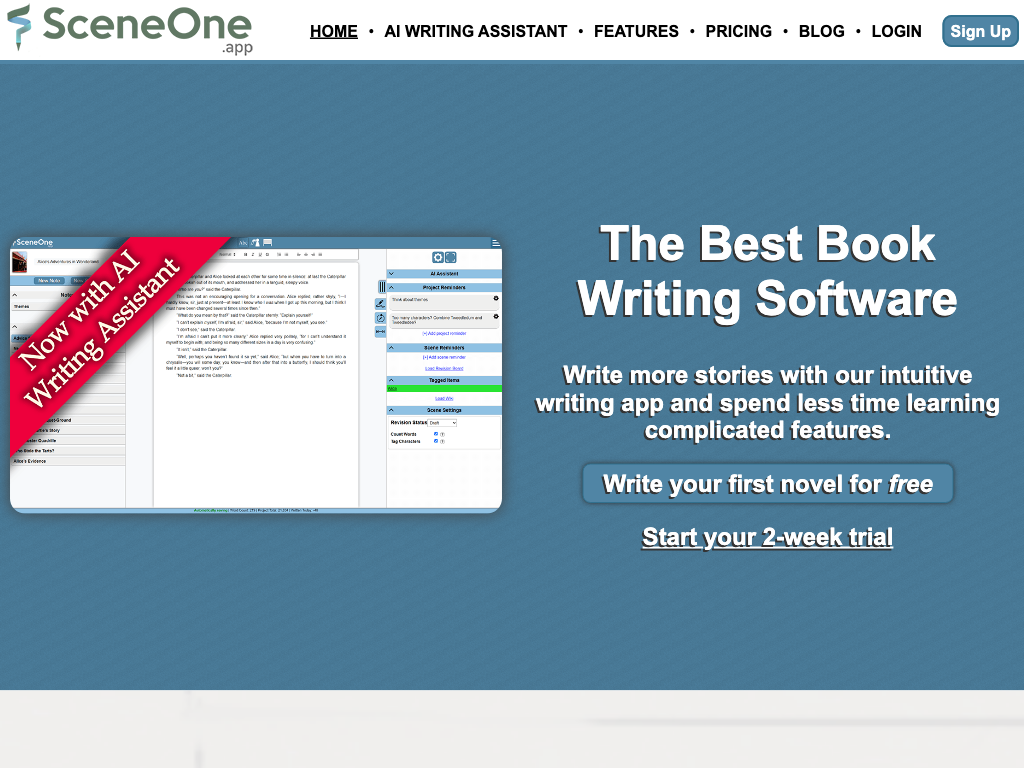The image size is (1024, 768).
Task: Go to the HOME nav link
Action: [334, 31]
